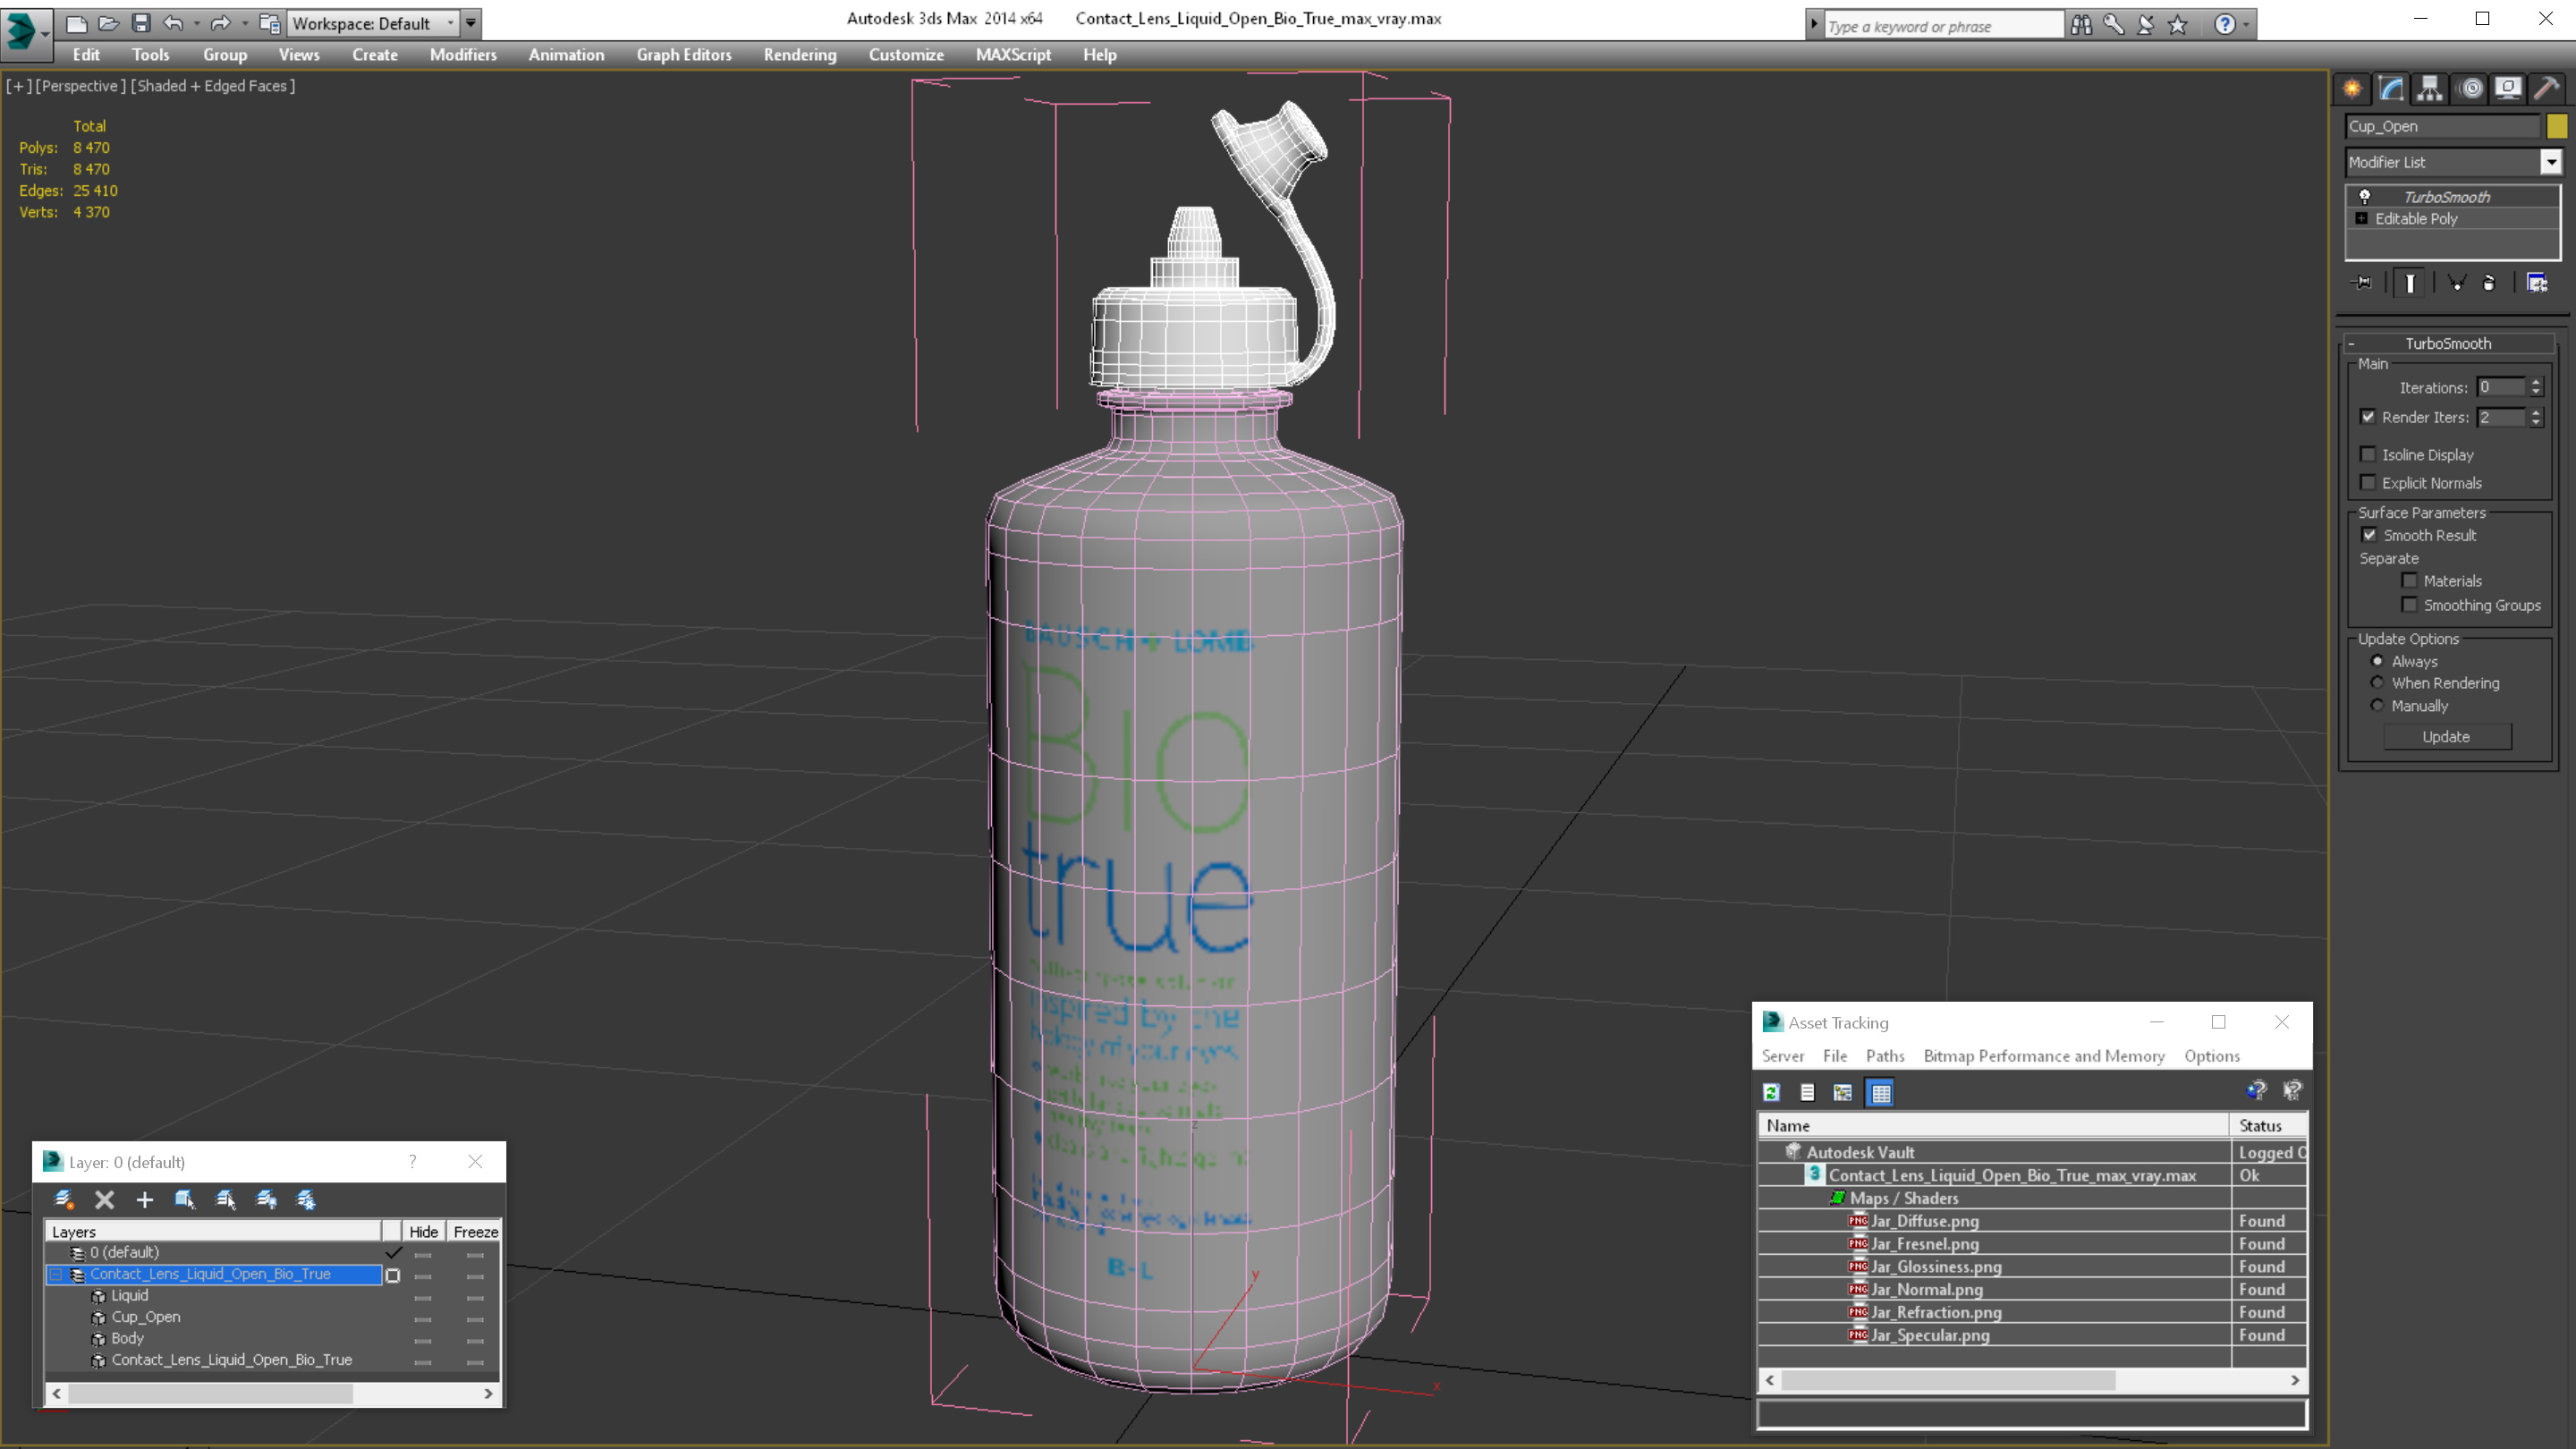Image resolution: width=2576 pixels, height=1449 pixels.
Task: Click Delete layer X icon in Layer dialog
Action: tap(104, 1199)
